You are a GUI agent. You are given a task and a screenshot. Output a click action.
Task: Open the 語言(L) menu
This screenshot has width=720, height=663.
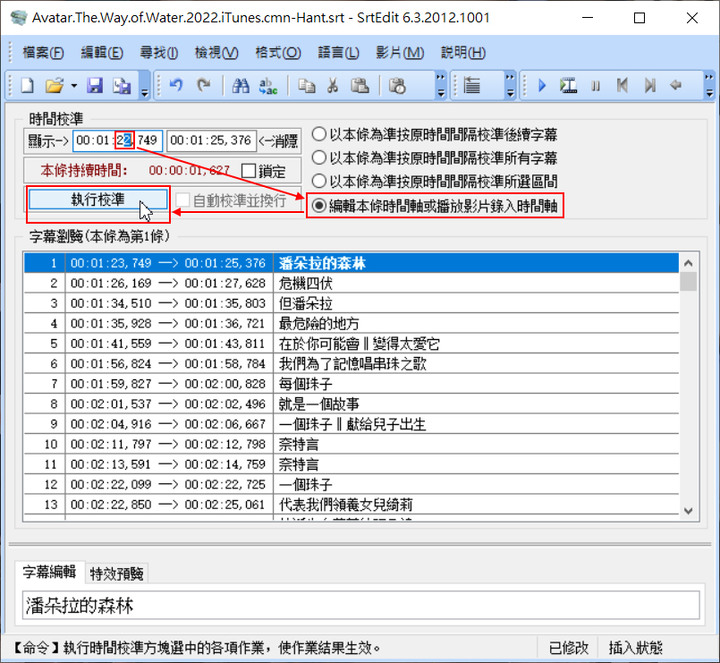pyautogui.click(x=338, y=53)
